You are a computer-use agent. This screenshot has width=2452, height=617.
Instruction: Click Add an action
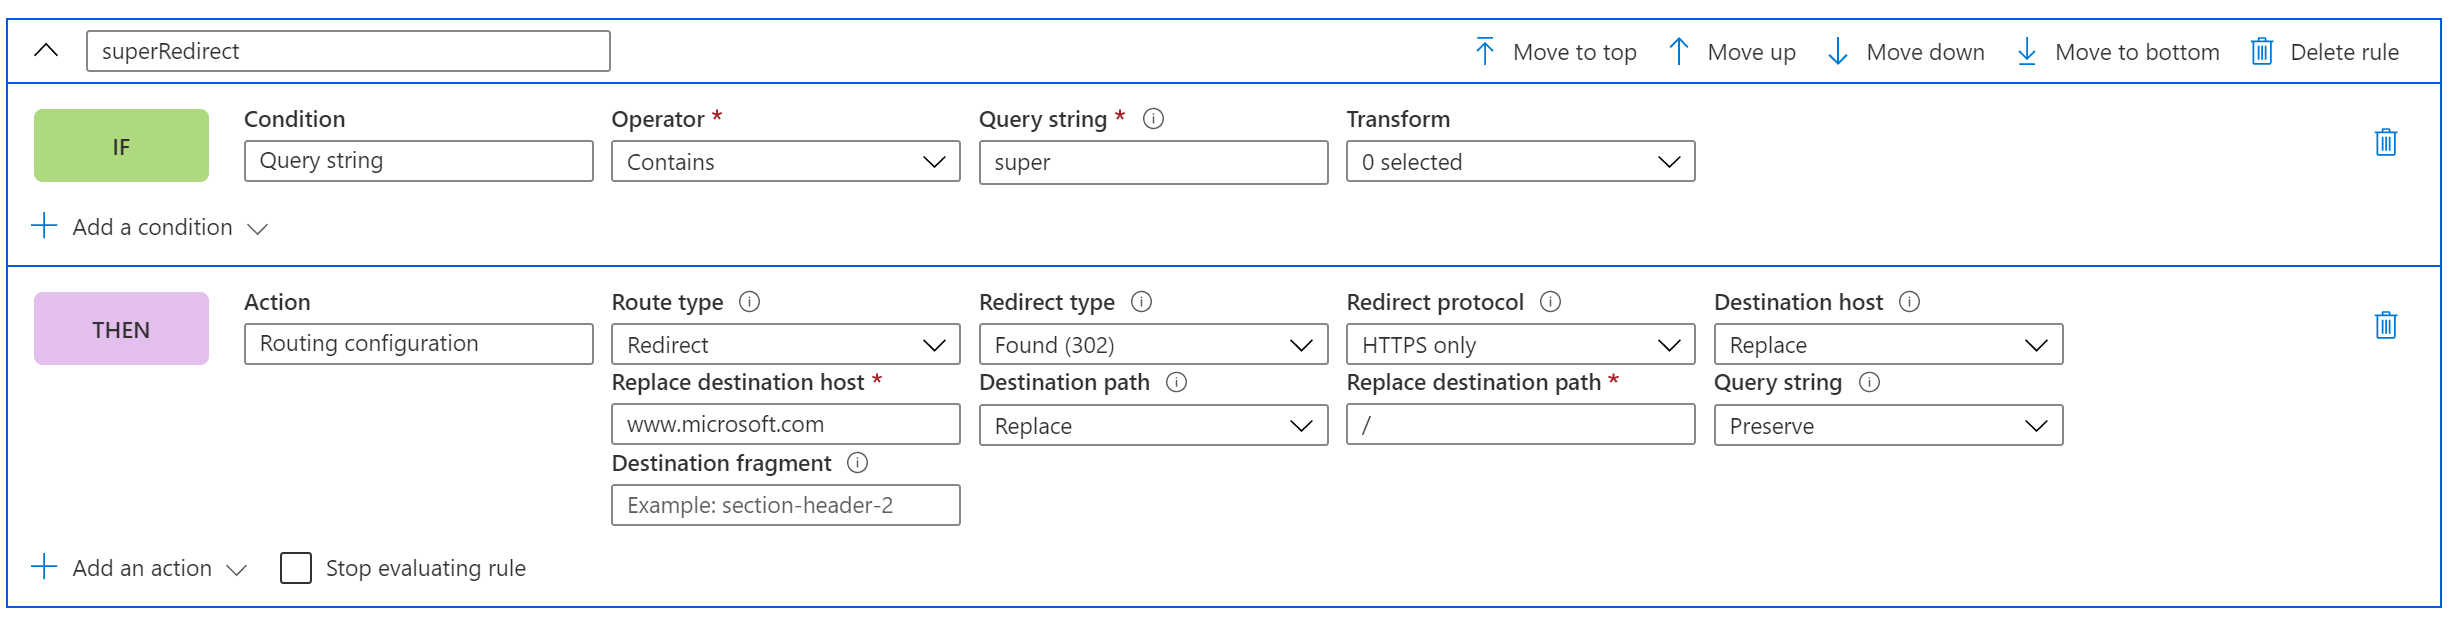point(140,568)
